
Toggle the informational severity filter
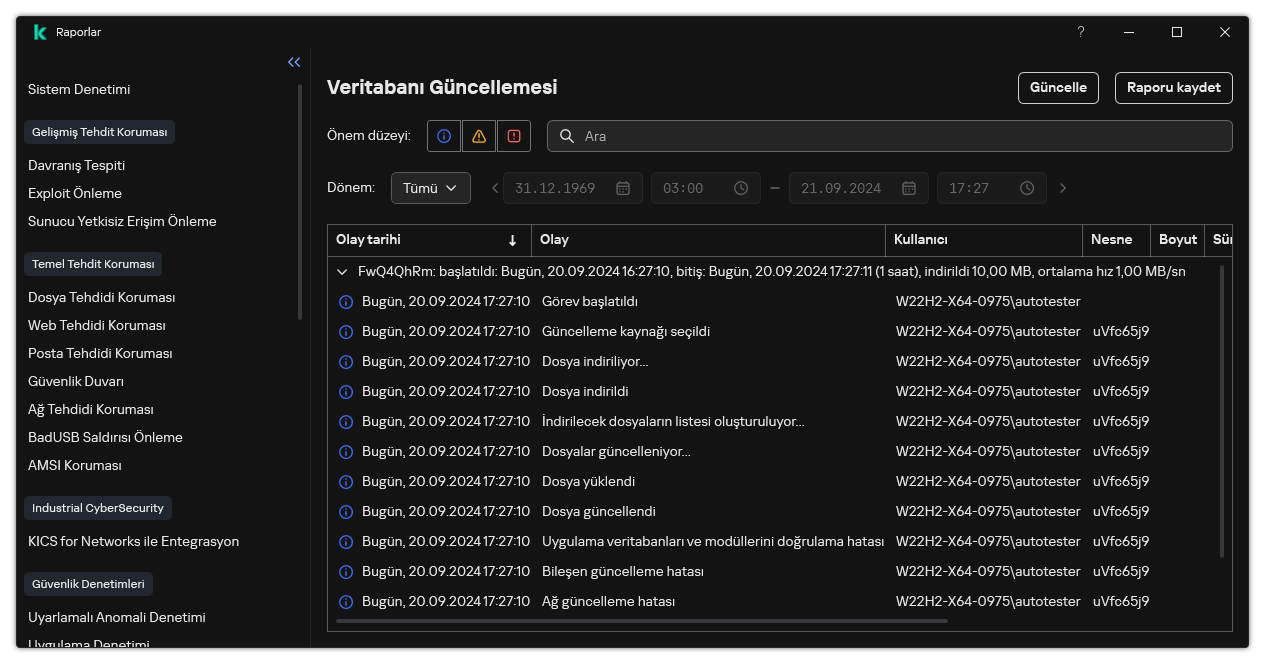(444, 136)
